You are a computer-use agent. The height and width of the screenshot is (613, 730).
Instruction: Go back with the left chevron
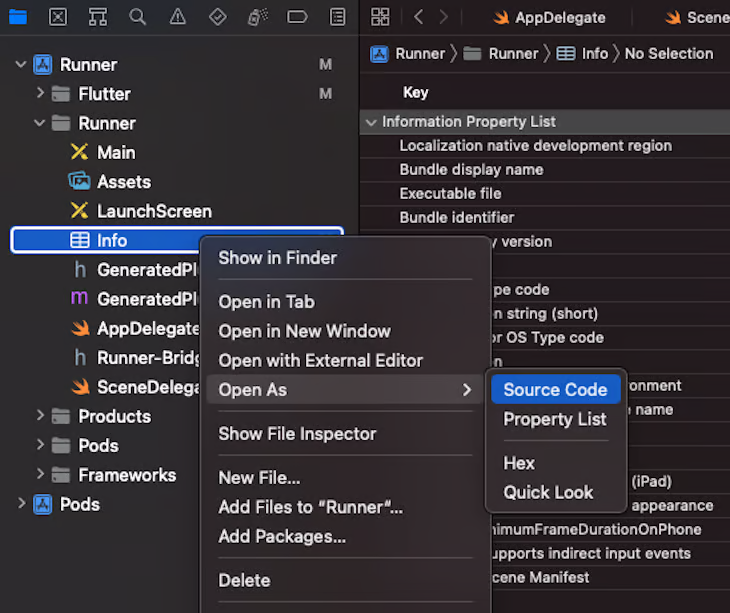419,17
